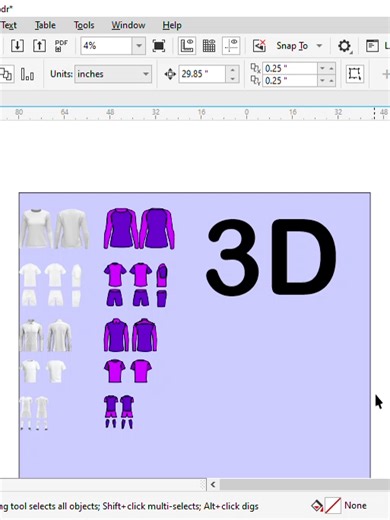390x520 pixels.
Task: Open the Text menu
Action: [9, 25]
